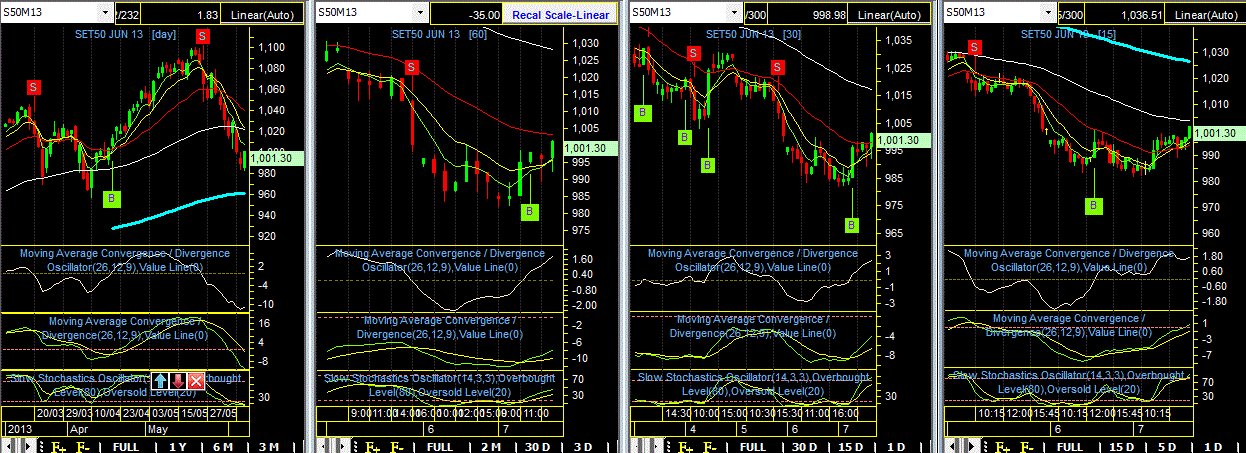The height and width of the screenshot is (453, 1246).
Task: Select 1 Y range in day chart panel
Action: click(177, 446)
